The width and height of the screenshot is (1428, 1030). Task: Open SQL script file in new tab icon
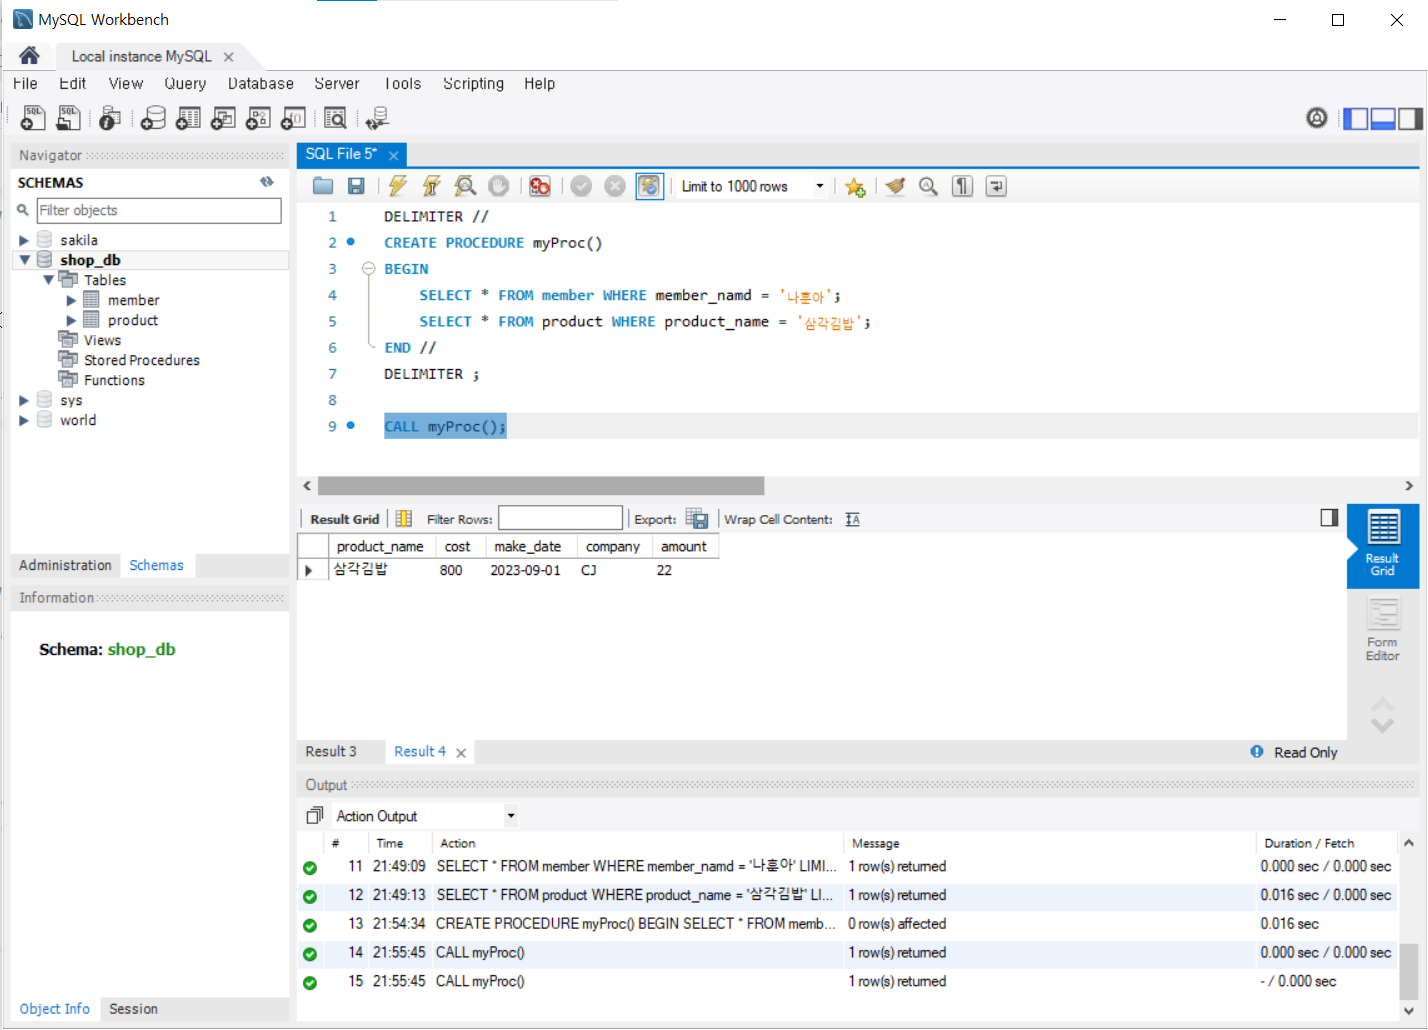coord(68,119)
